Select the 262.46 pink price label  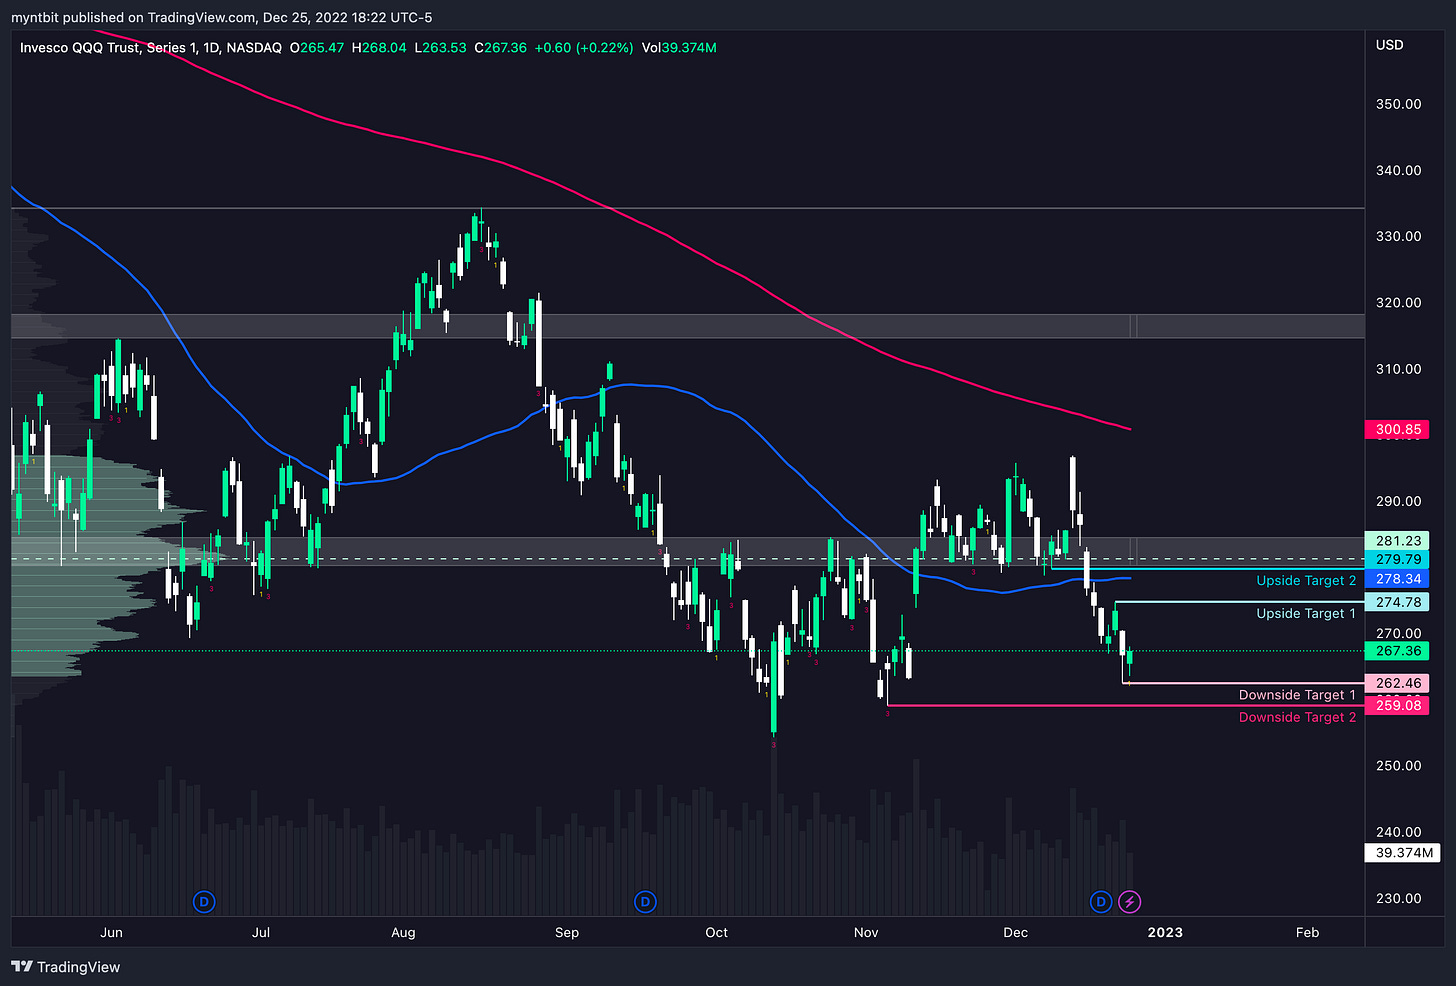pos(1397,684)
